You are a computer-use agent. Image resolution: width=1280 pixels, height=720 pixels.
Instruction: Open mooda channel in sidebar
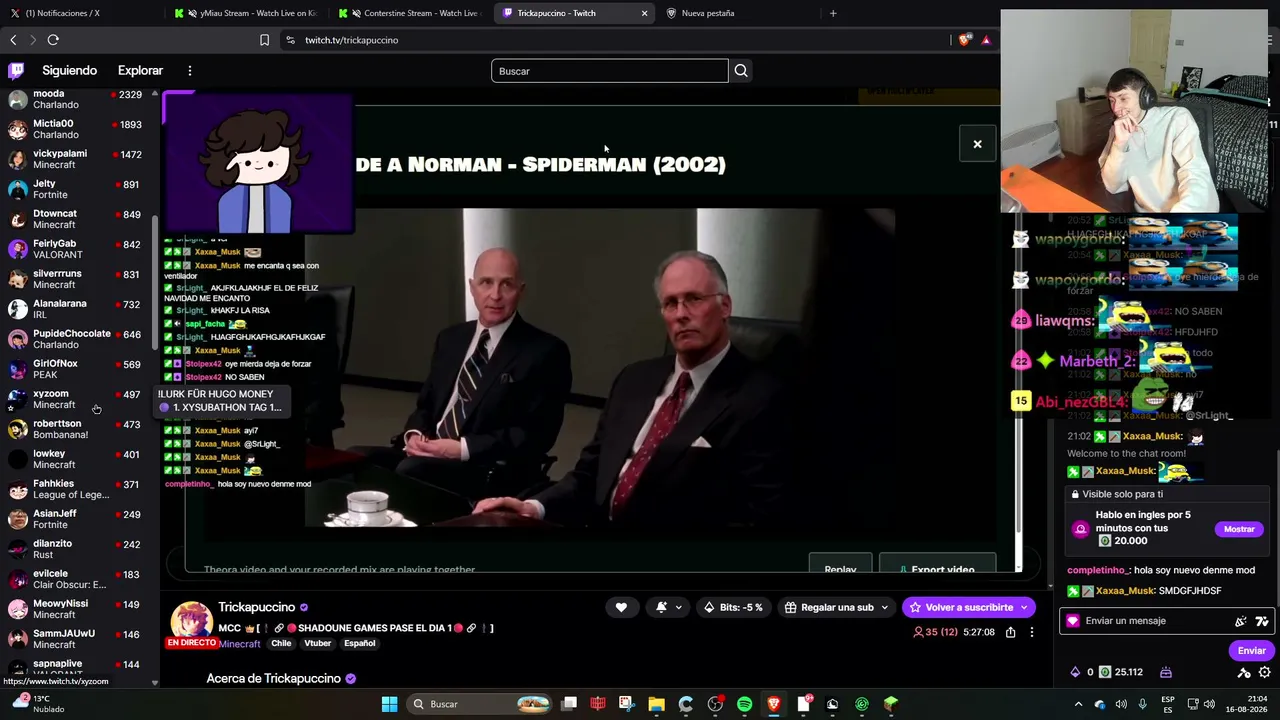pyautogui.click(x=78, y=99)
